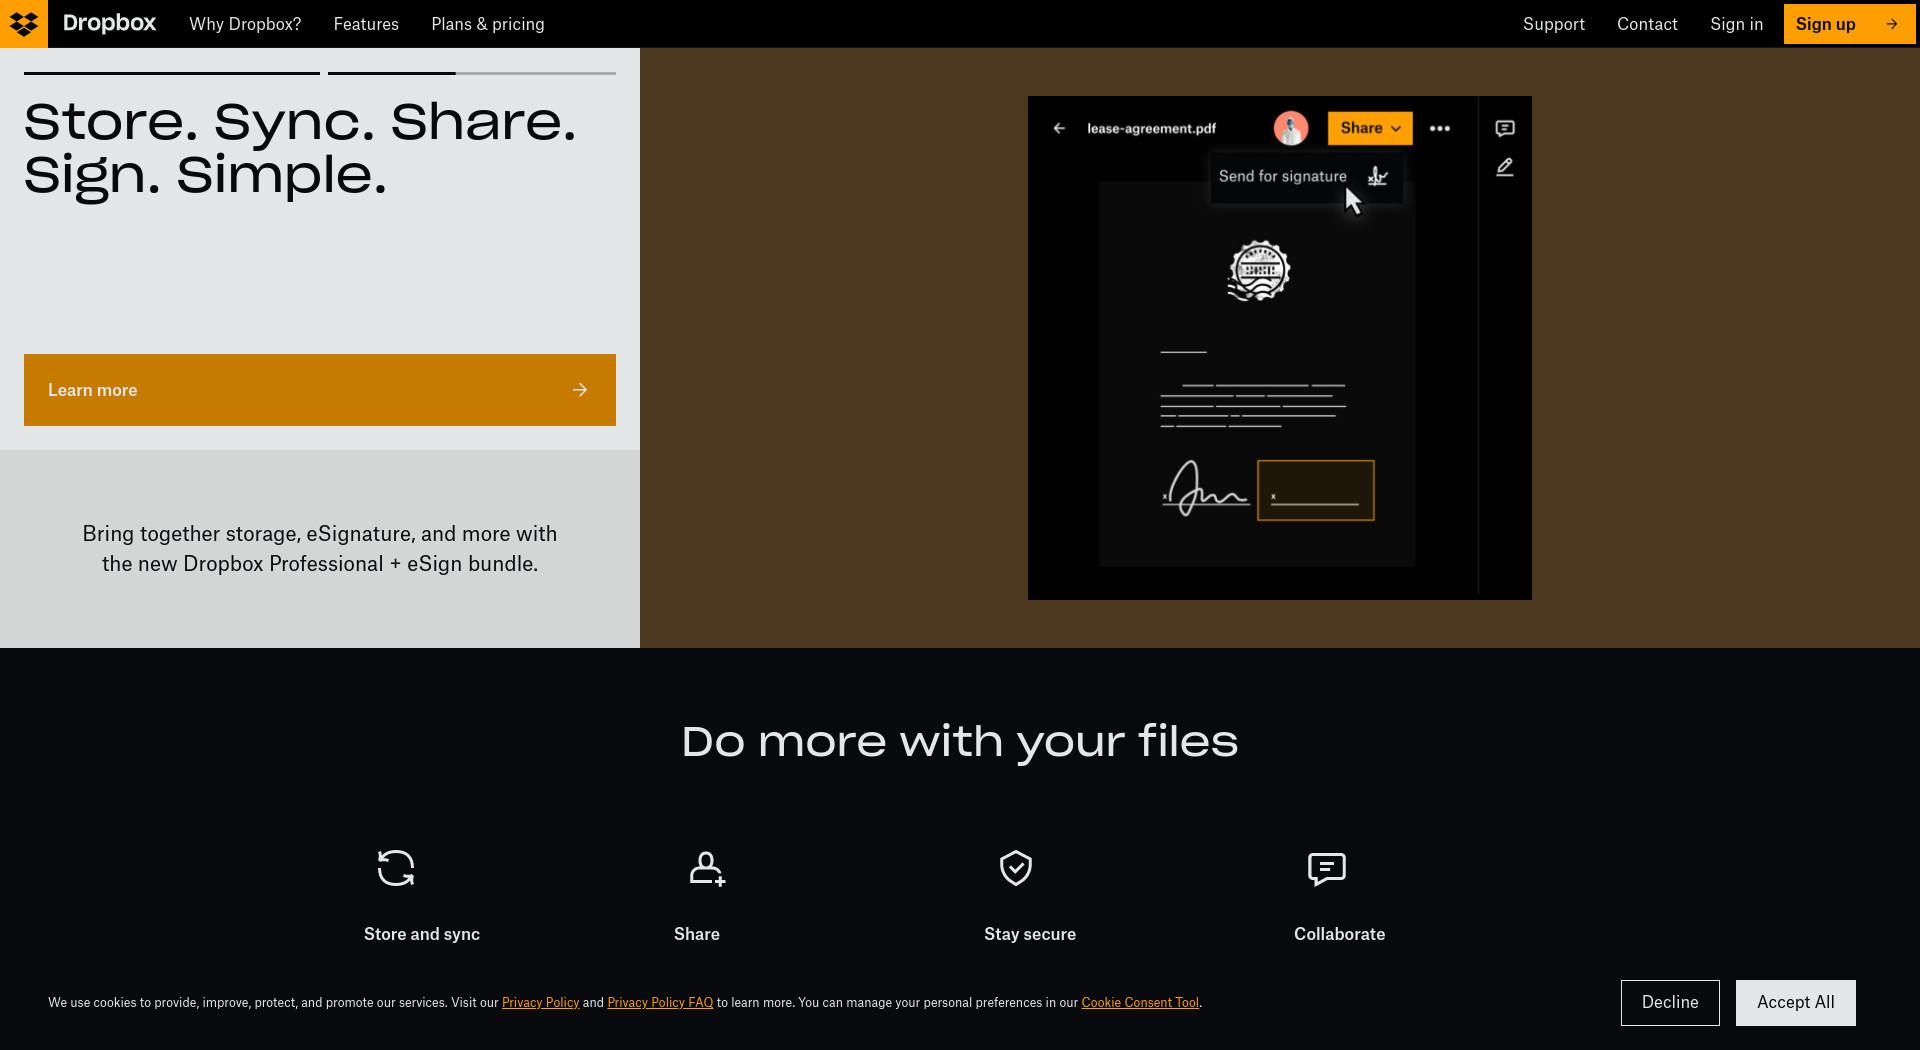Open the Features menu item
1920x1050 pixels.
click(x=366, y=24)
